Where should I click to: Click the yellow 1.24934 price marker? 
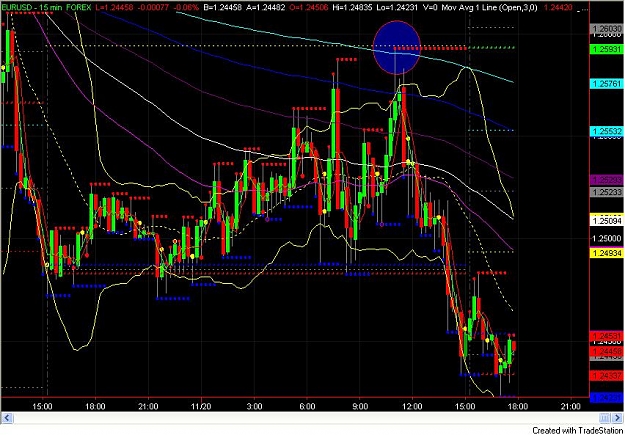coord(605,253)
